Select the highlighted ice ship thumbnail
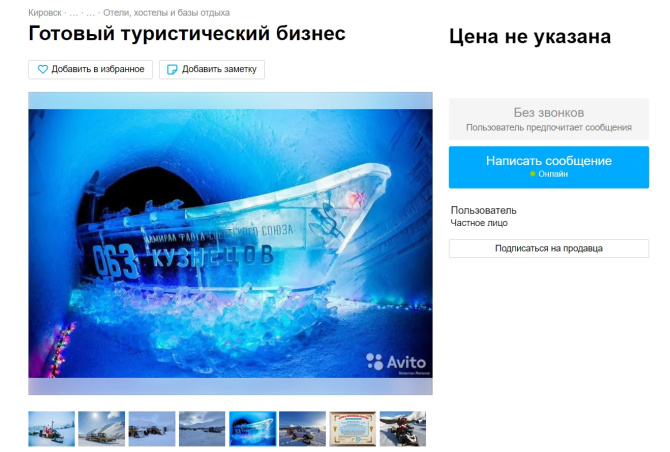 (253, 429)
